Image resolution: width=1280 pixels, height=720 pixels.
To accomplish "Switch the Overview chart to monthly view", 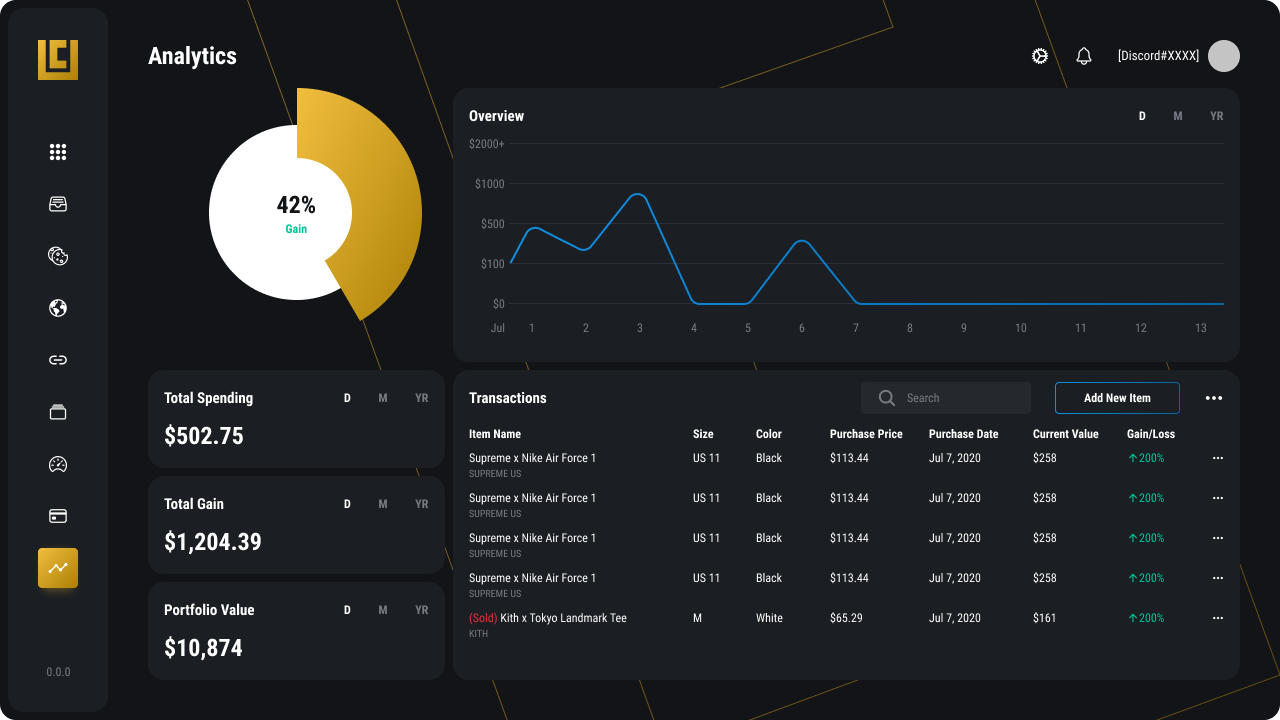I will [x=1178, y=116].
